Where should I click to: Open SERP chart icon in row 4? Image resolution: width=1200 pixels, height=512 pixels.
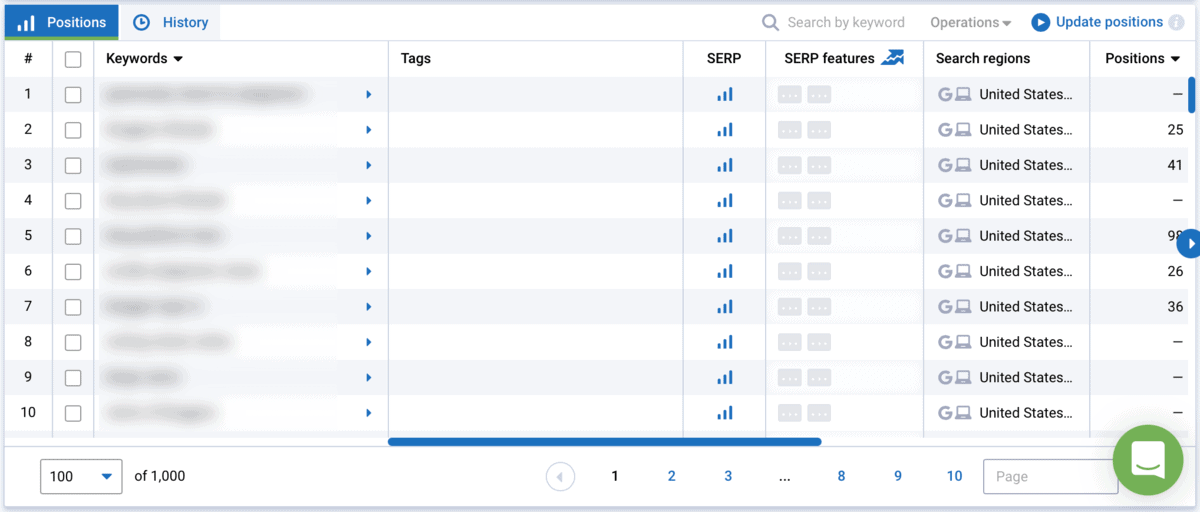tap(724, 200)
